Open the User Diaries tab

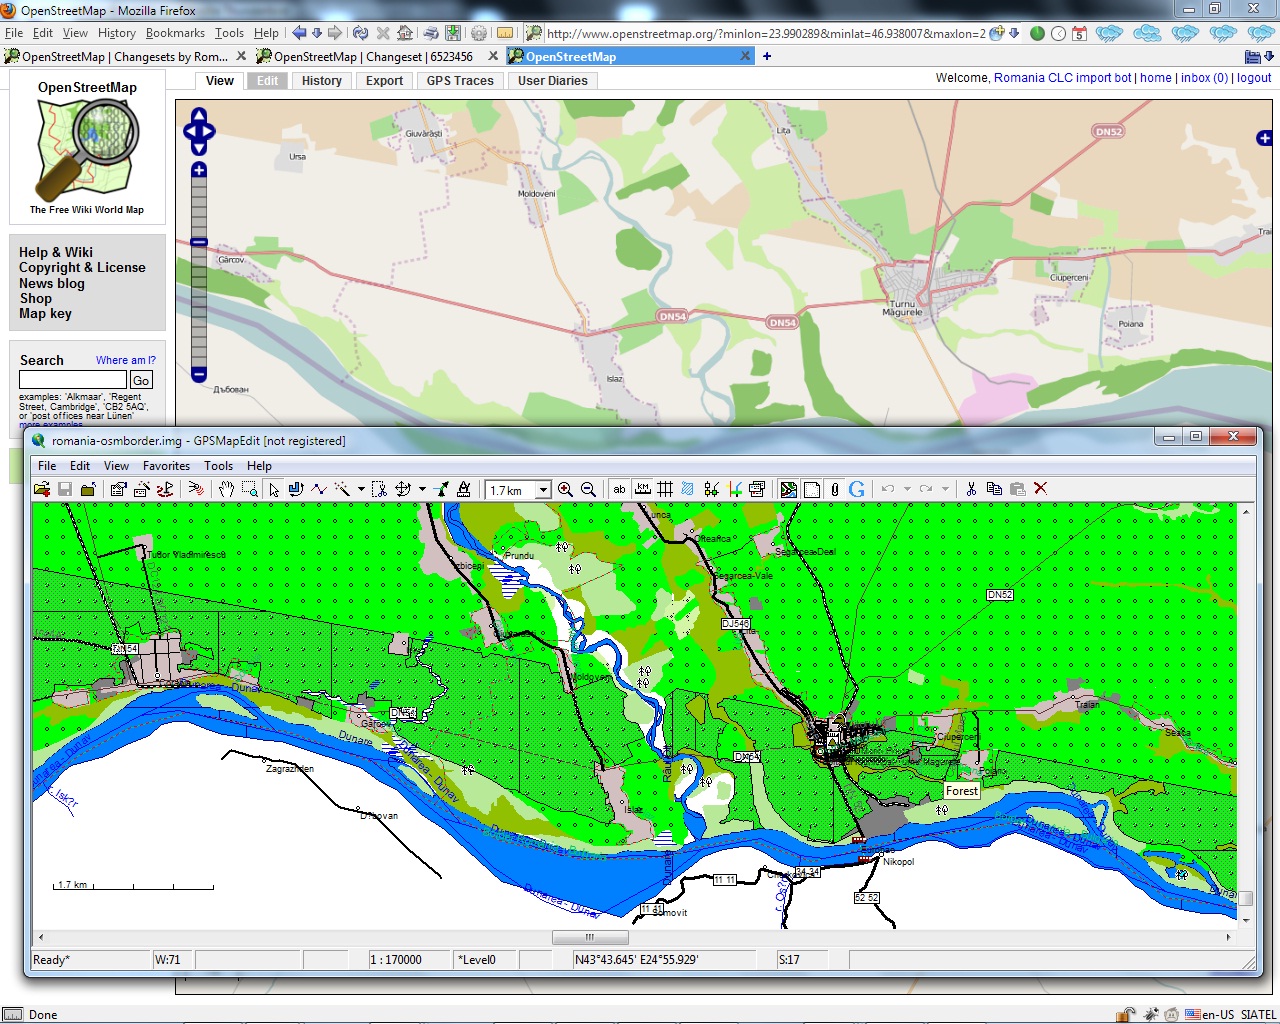click(x=553, y=81)
